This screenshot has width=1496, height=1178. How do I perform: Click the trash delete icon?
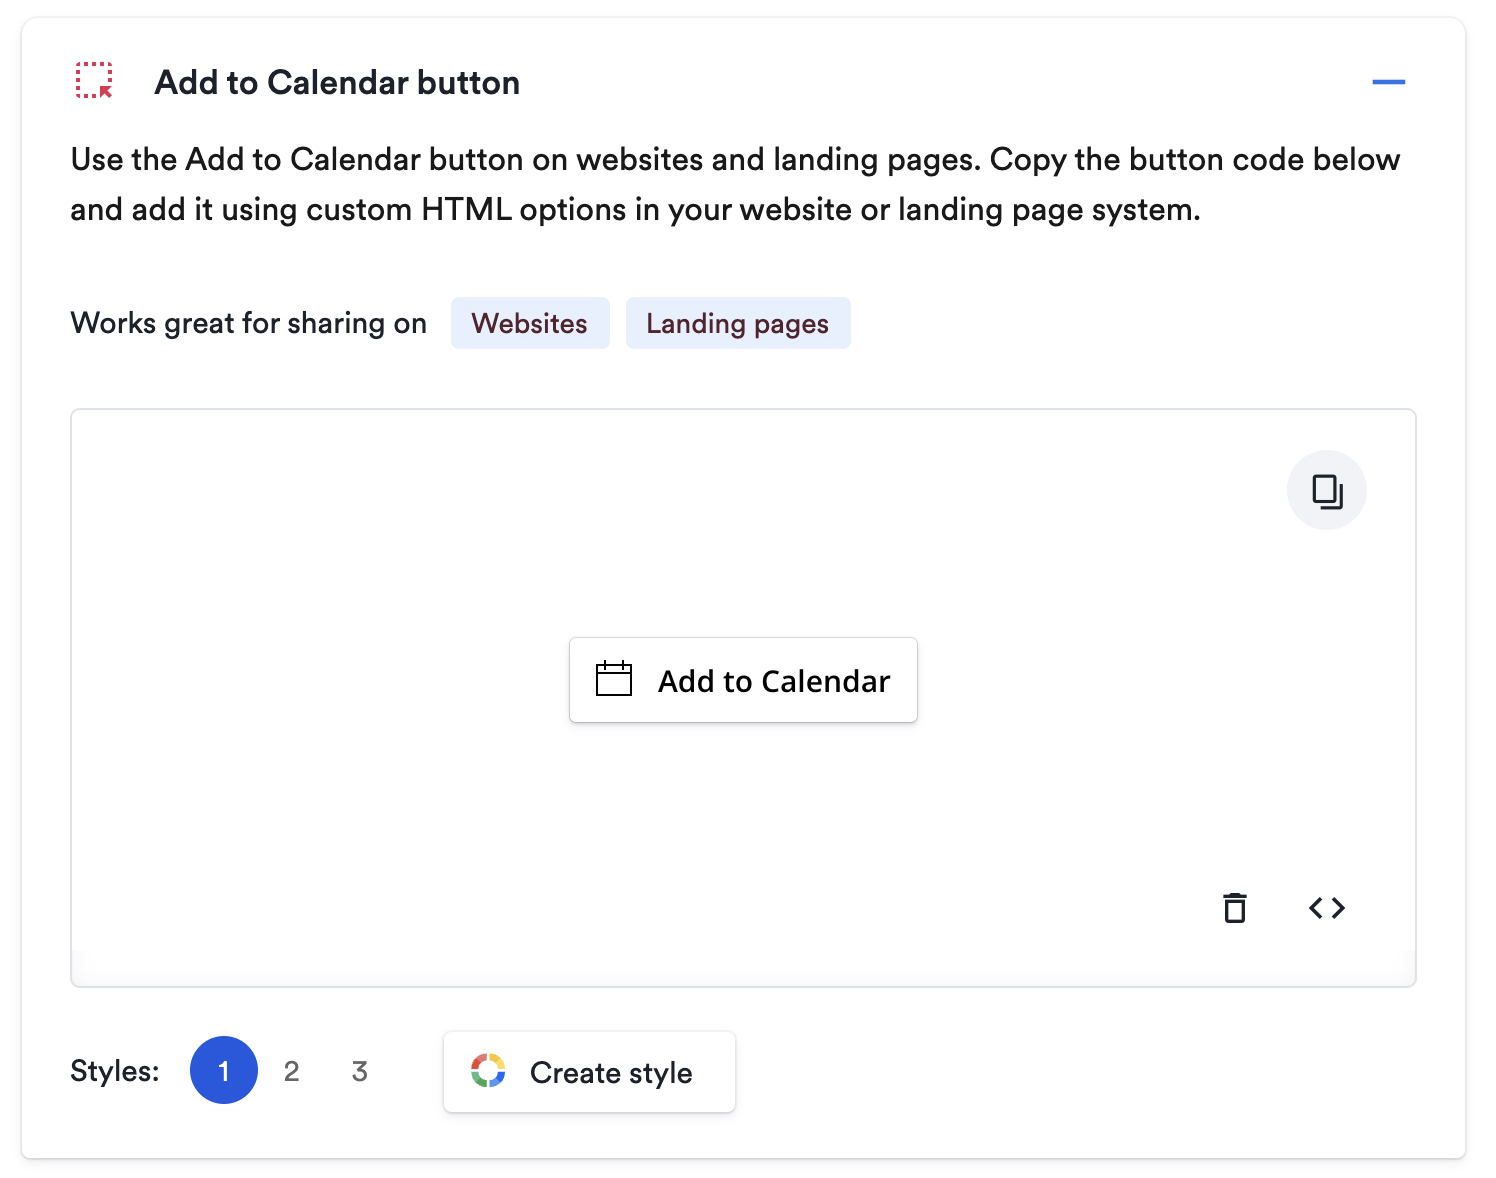[x=1235, y=908]
